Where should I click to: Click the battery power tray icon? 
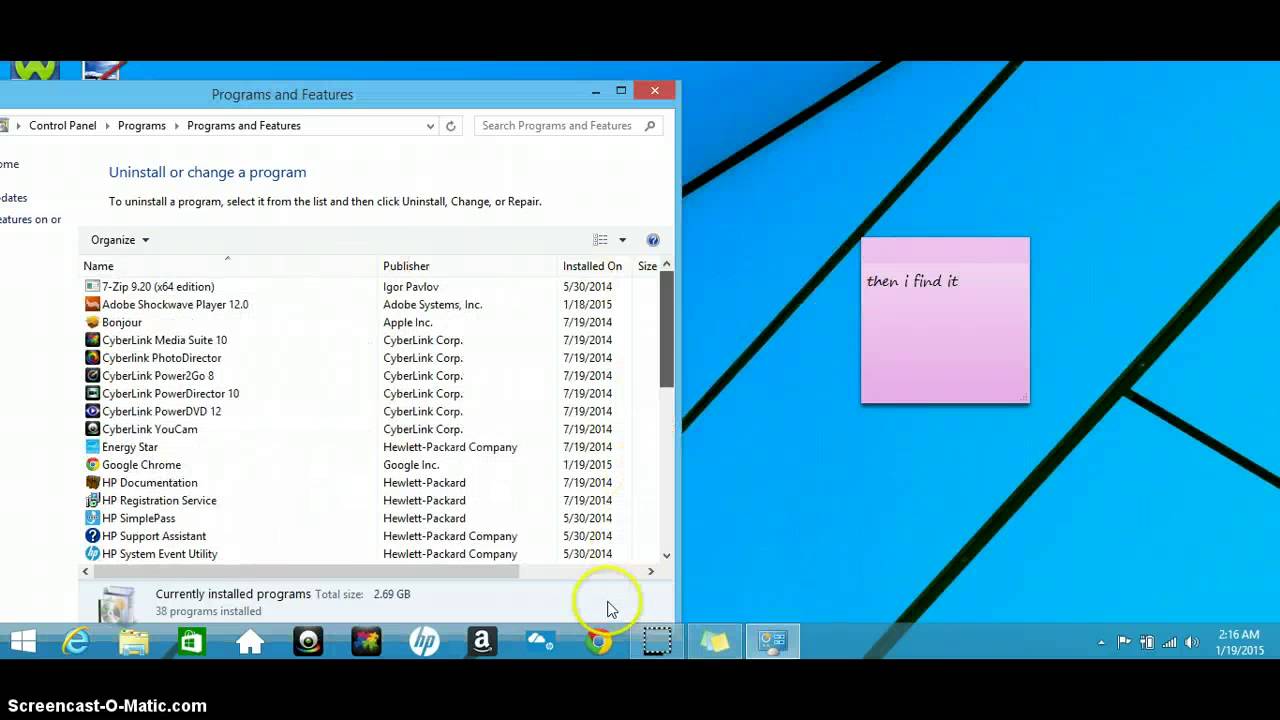[x=1147, y=642]
